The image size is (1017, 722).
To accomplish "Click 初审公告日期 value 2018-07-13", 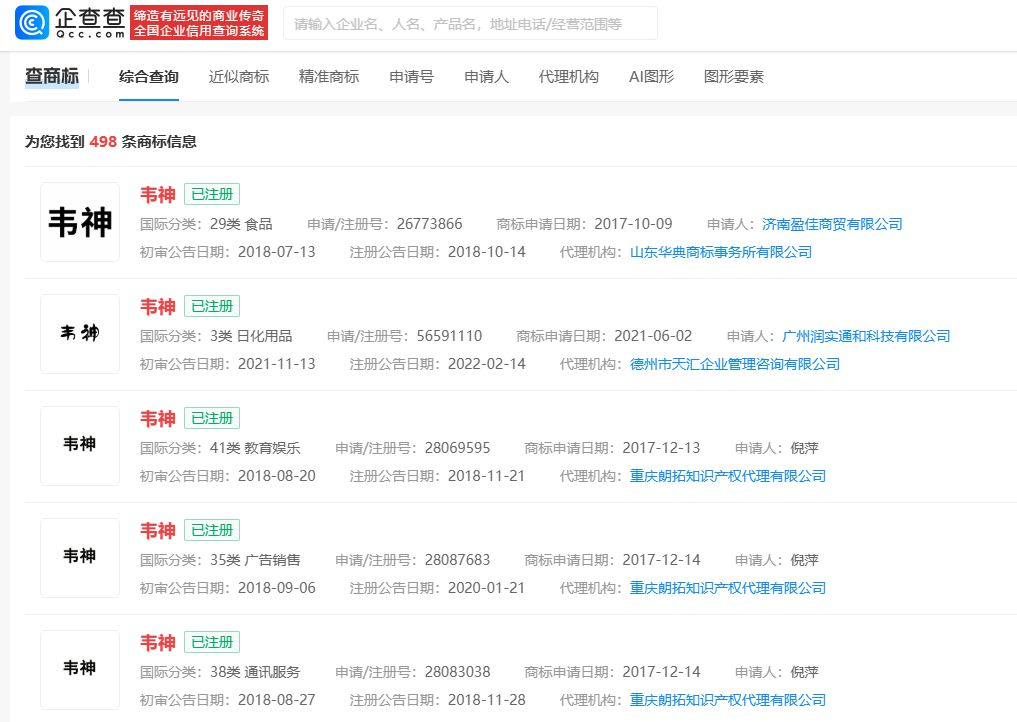I will pyautogui.click(x=277, y=252).
